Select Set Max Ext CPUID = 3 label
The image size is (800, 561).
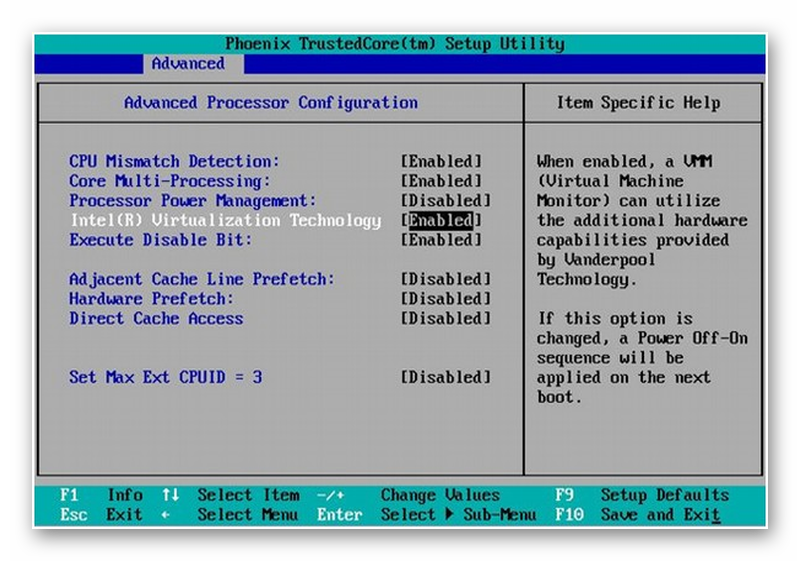tap(165, 377)
